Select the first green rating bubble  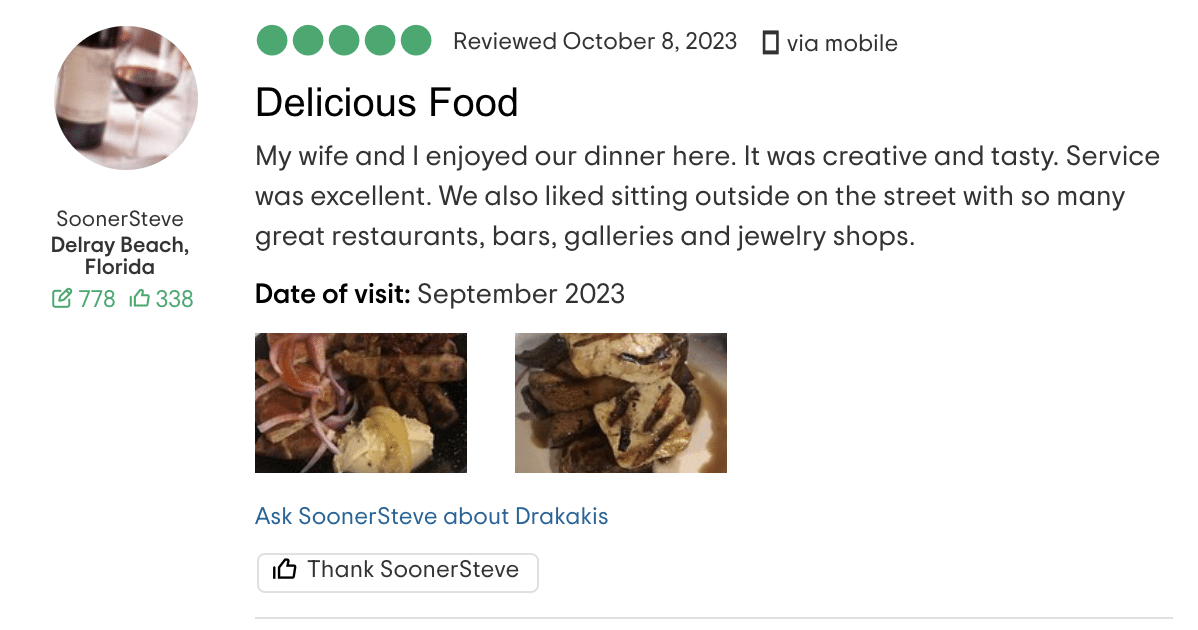click(270, 40)
